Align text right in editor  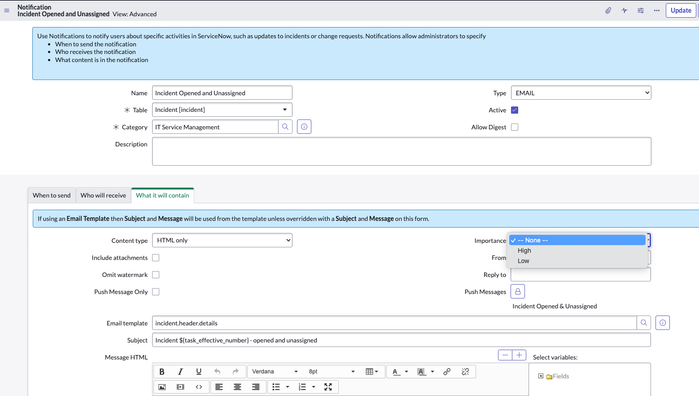coord(255,387)
